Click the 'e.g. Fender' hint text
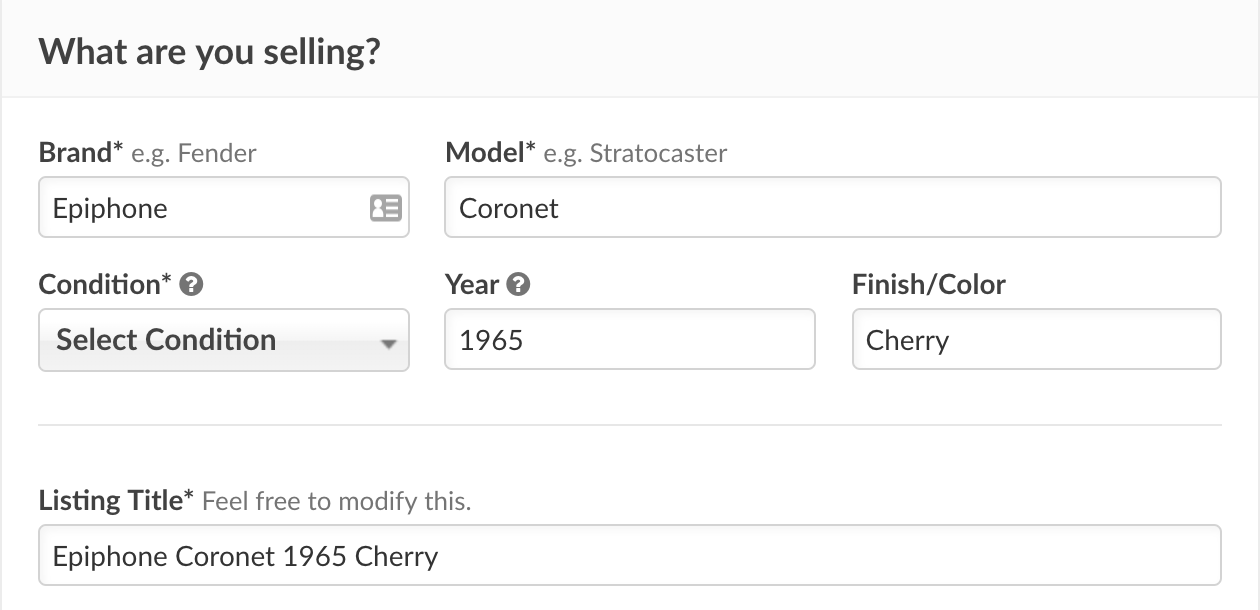The height and width of the screenshot is (610, 1260). pos(194,154)
